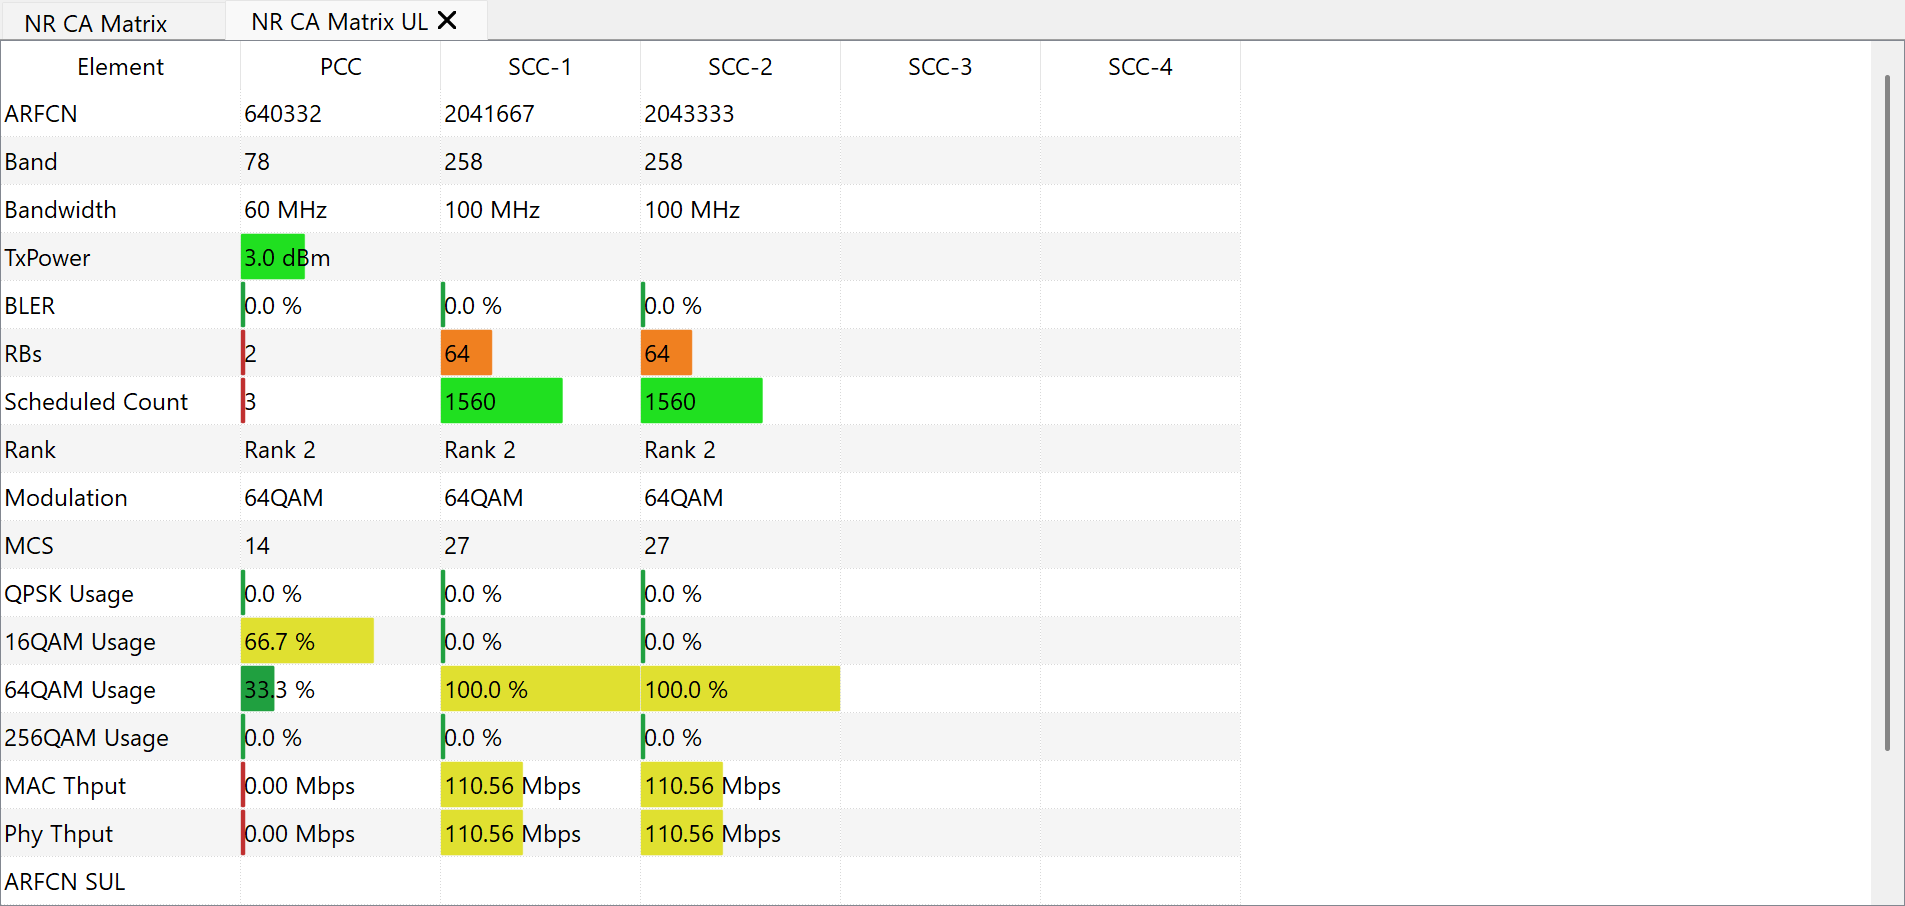Select the SCC-1 column header
This screenshot has width=1905, height=906.
coord(540,67)
